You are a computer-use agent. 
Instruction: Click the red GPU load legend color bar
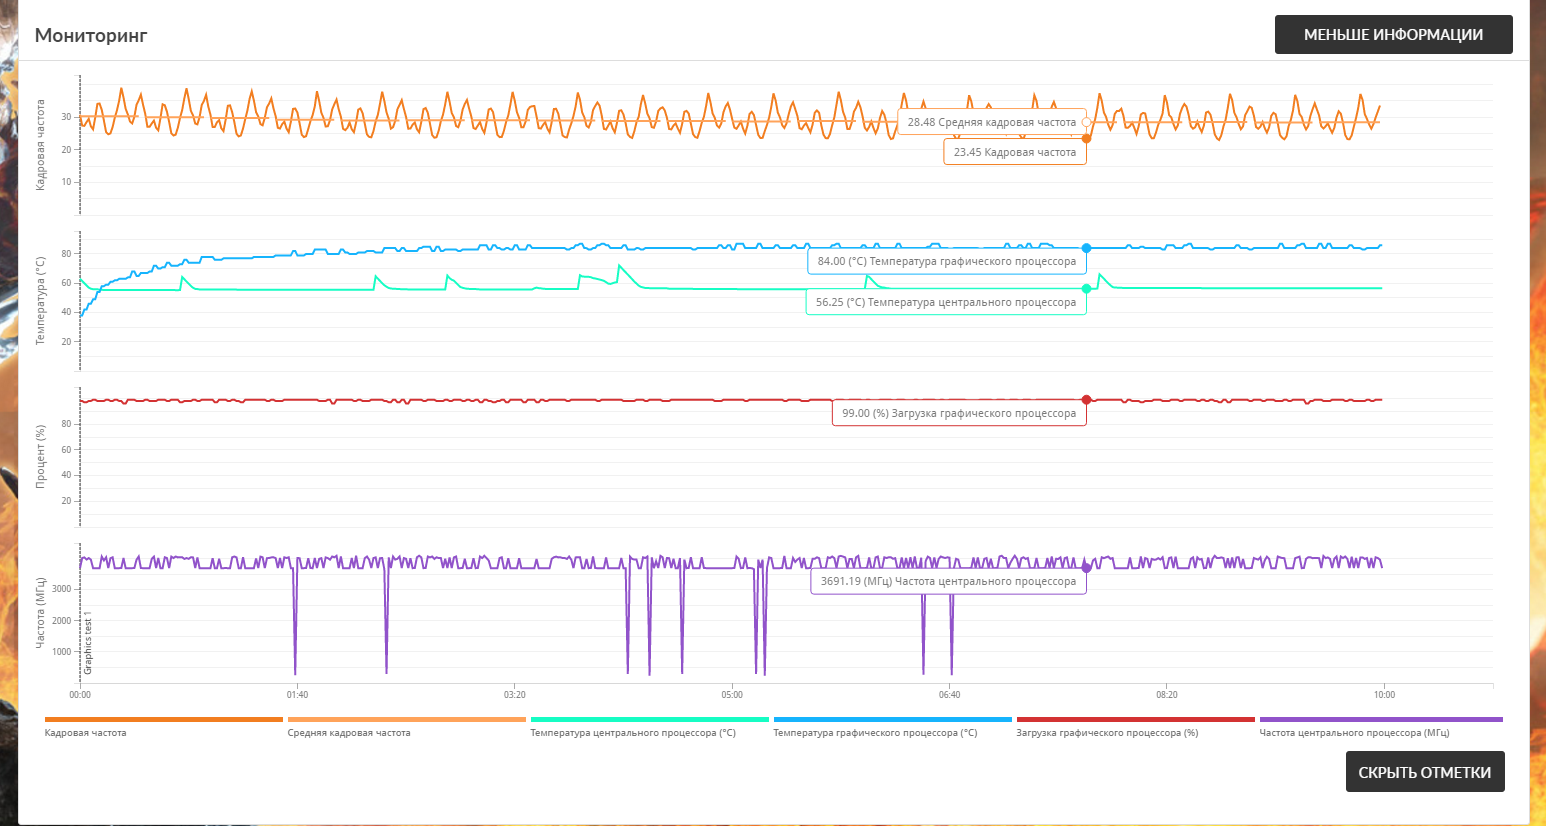1135,719
